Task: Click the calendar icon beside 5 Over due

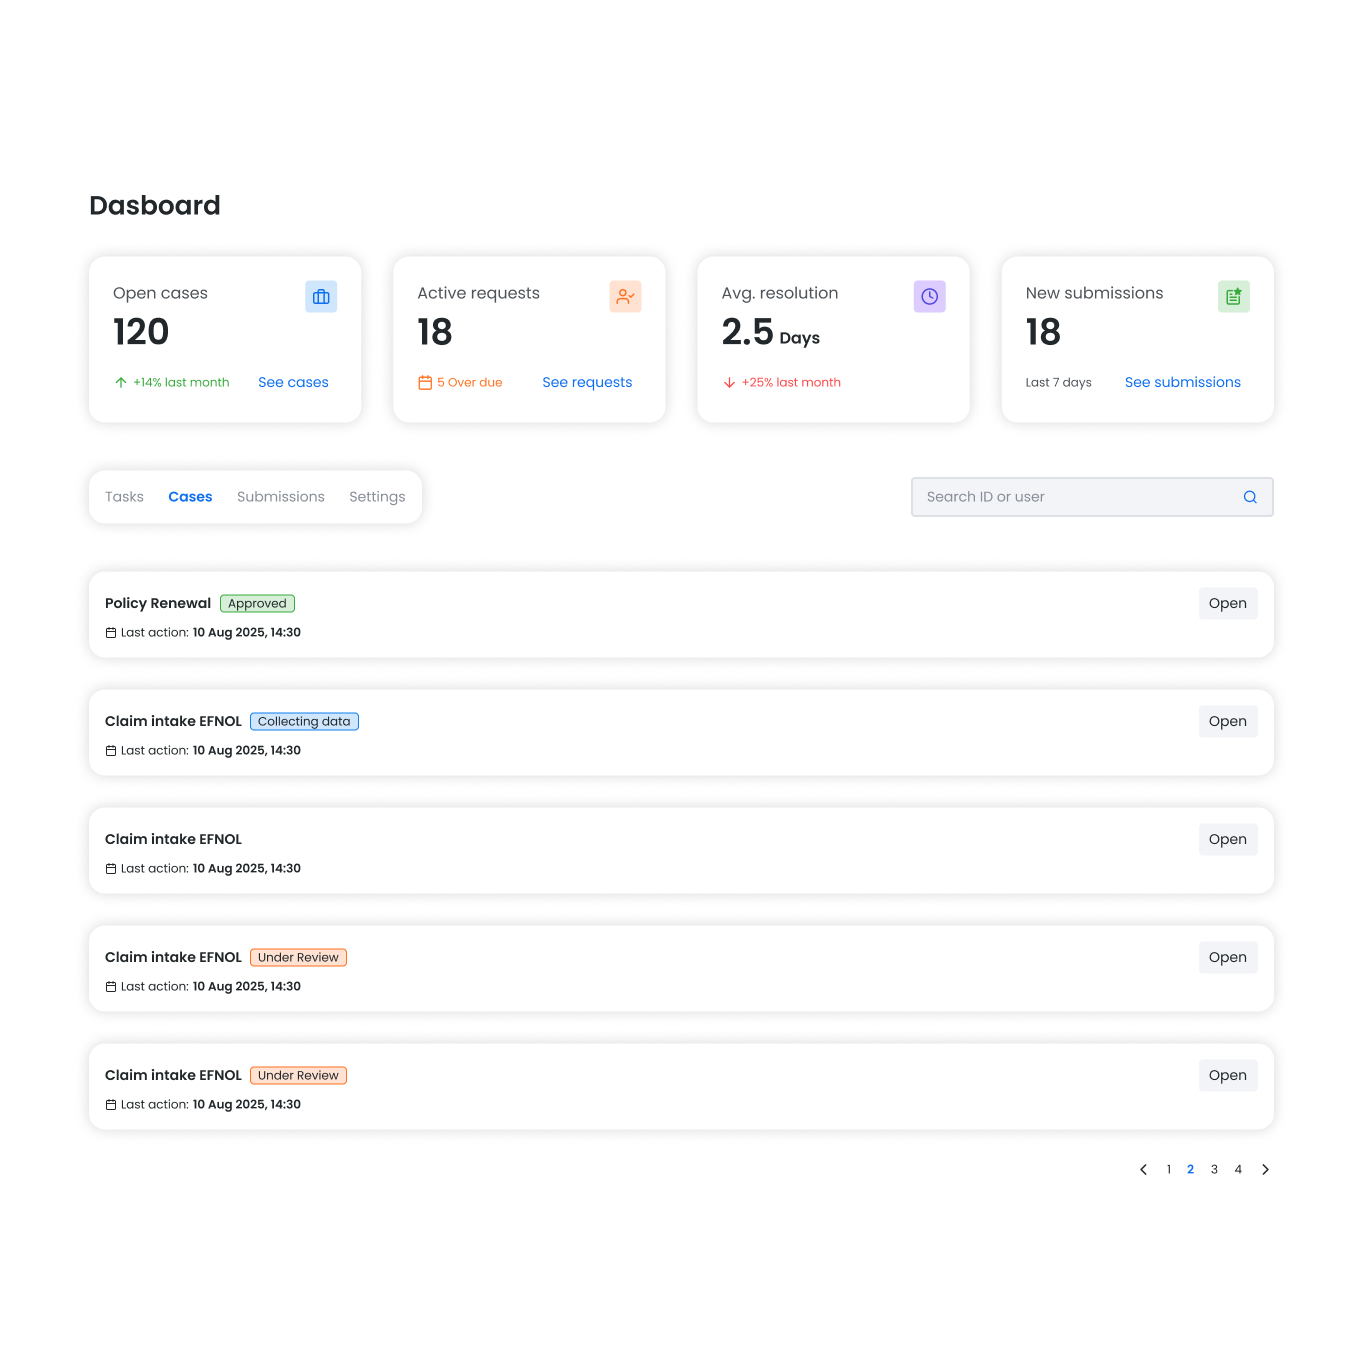Action: [x=425, y=383]
